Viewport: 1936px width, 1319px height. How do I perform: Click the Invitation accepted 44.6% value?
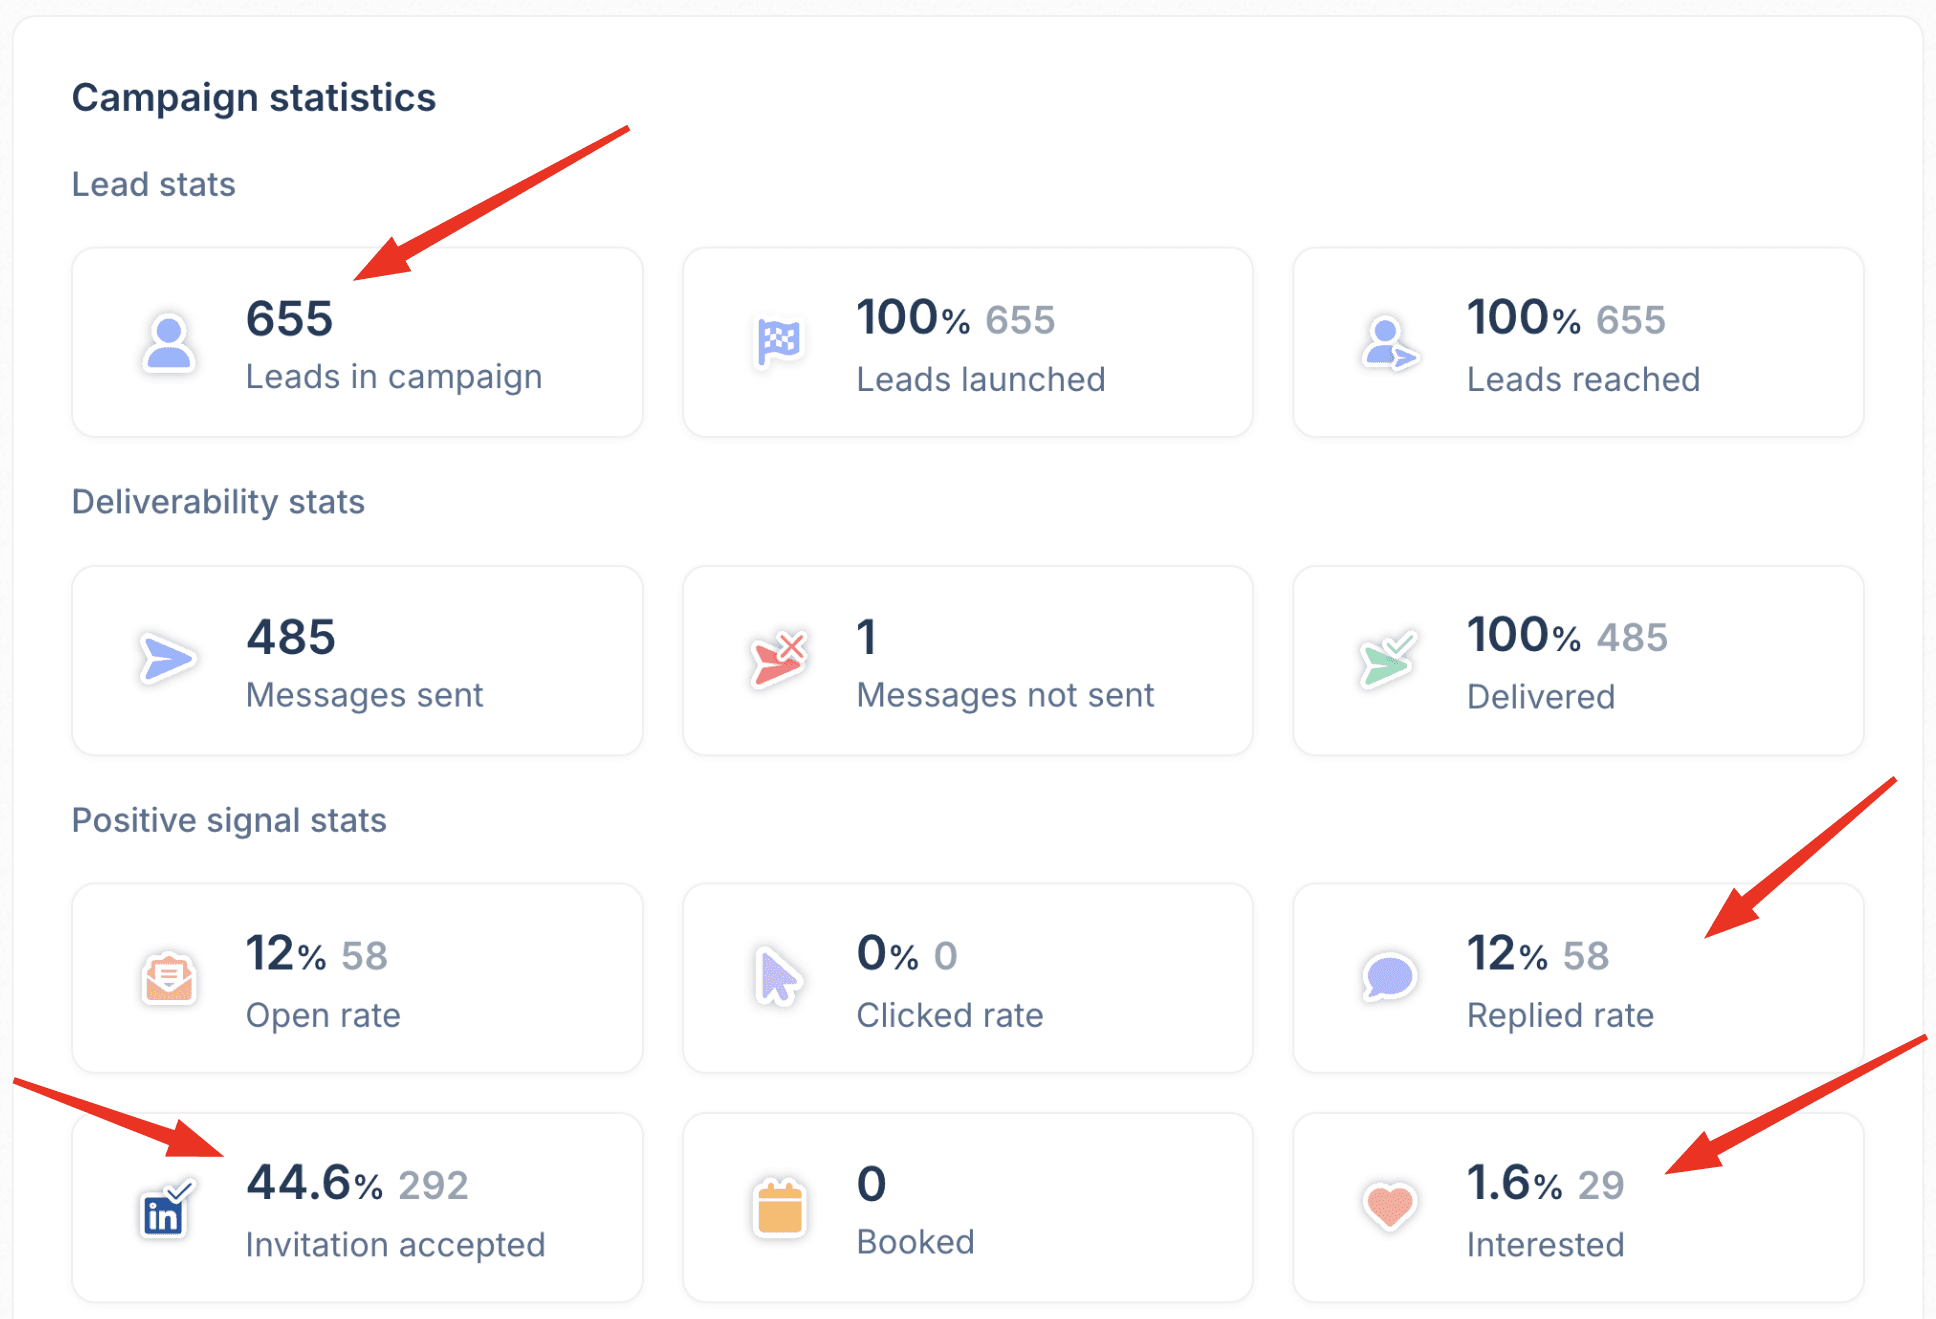coord(314,1184)
